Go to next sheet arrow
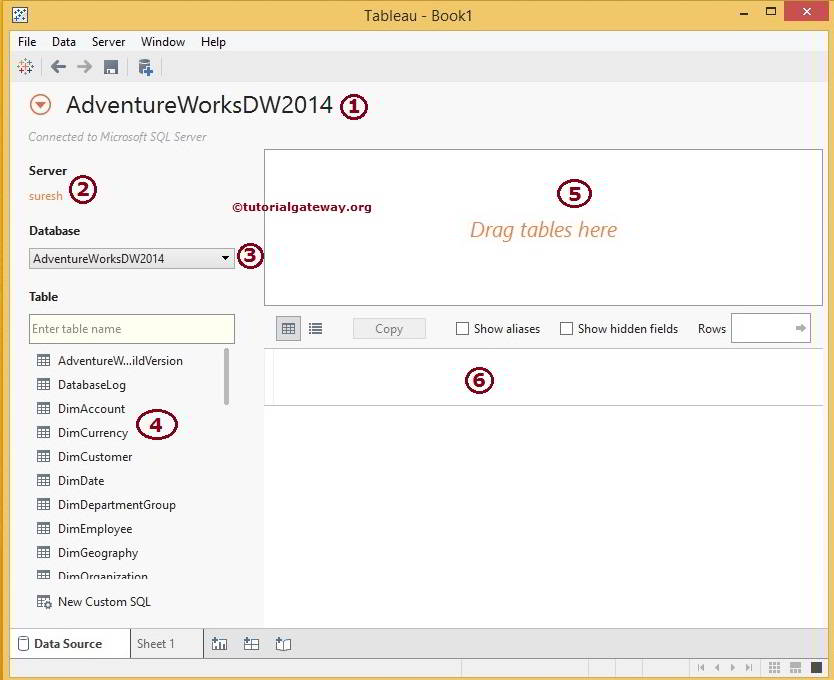Screen dimensions: 834x680 point(733,668)
